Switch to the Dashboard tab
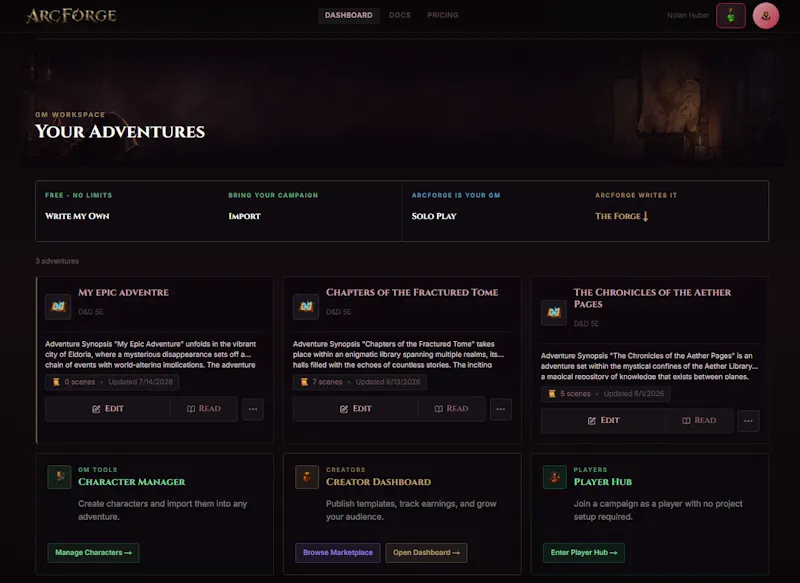 [x=348, y=15]
